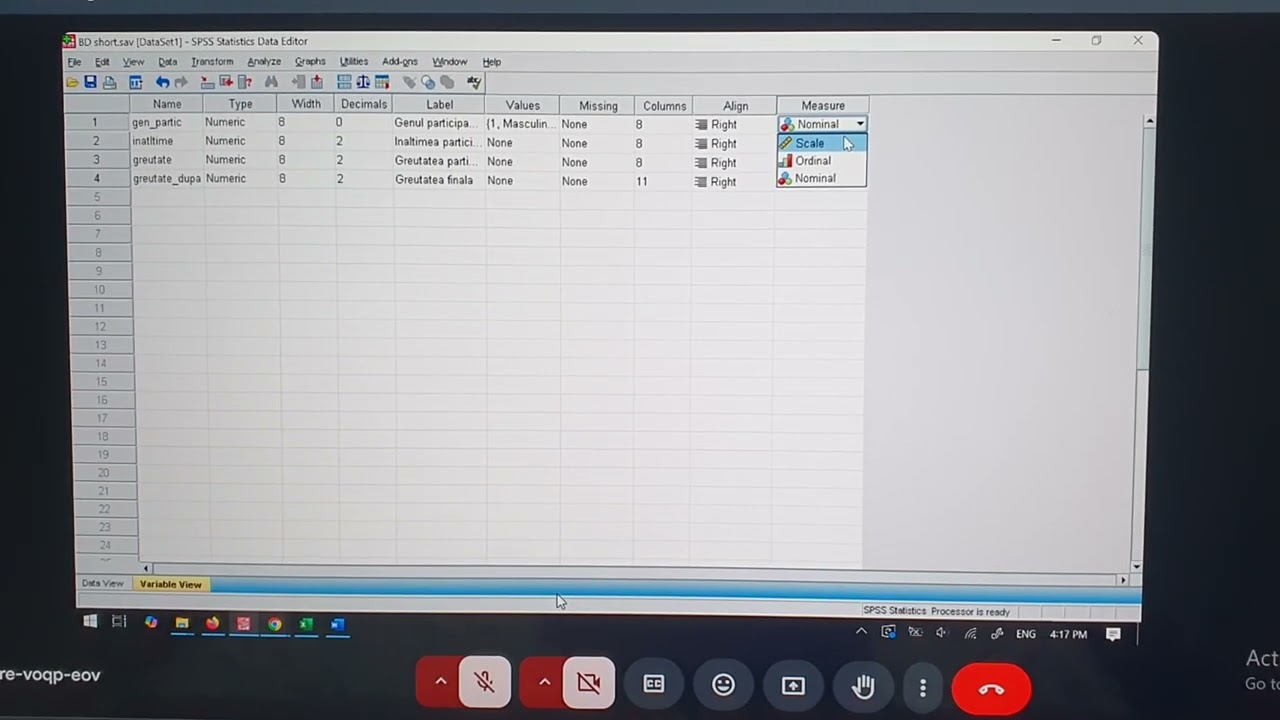
Task: Click the Print toolbar icon
Action: [109, 83]
